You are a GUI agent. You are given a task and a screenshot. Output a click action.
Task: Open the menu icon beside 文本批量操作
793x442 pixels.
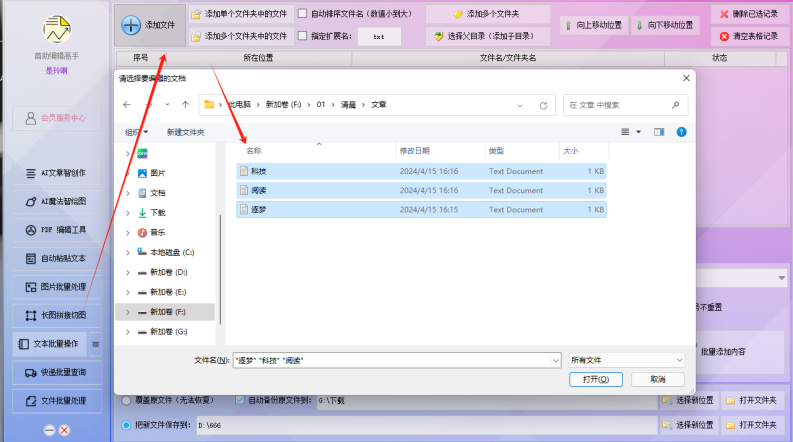click(95, 344)
